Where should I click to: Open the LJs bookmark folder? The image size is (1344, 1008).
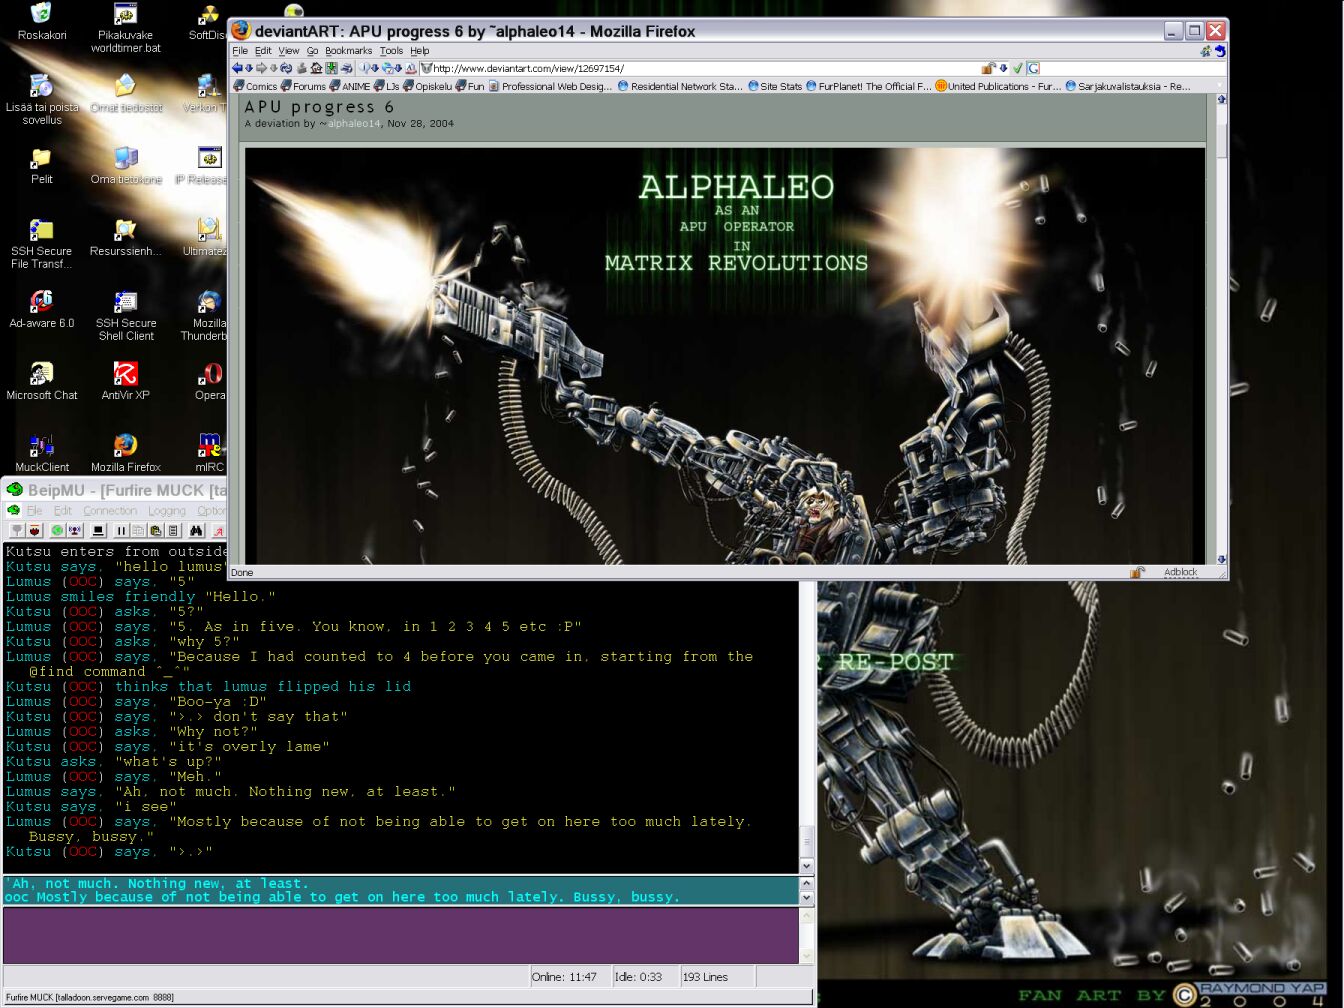tap(387, 86)
